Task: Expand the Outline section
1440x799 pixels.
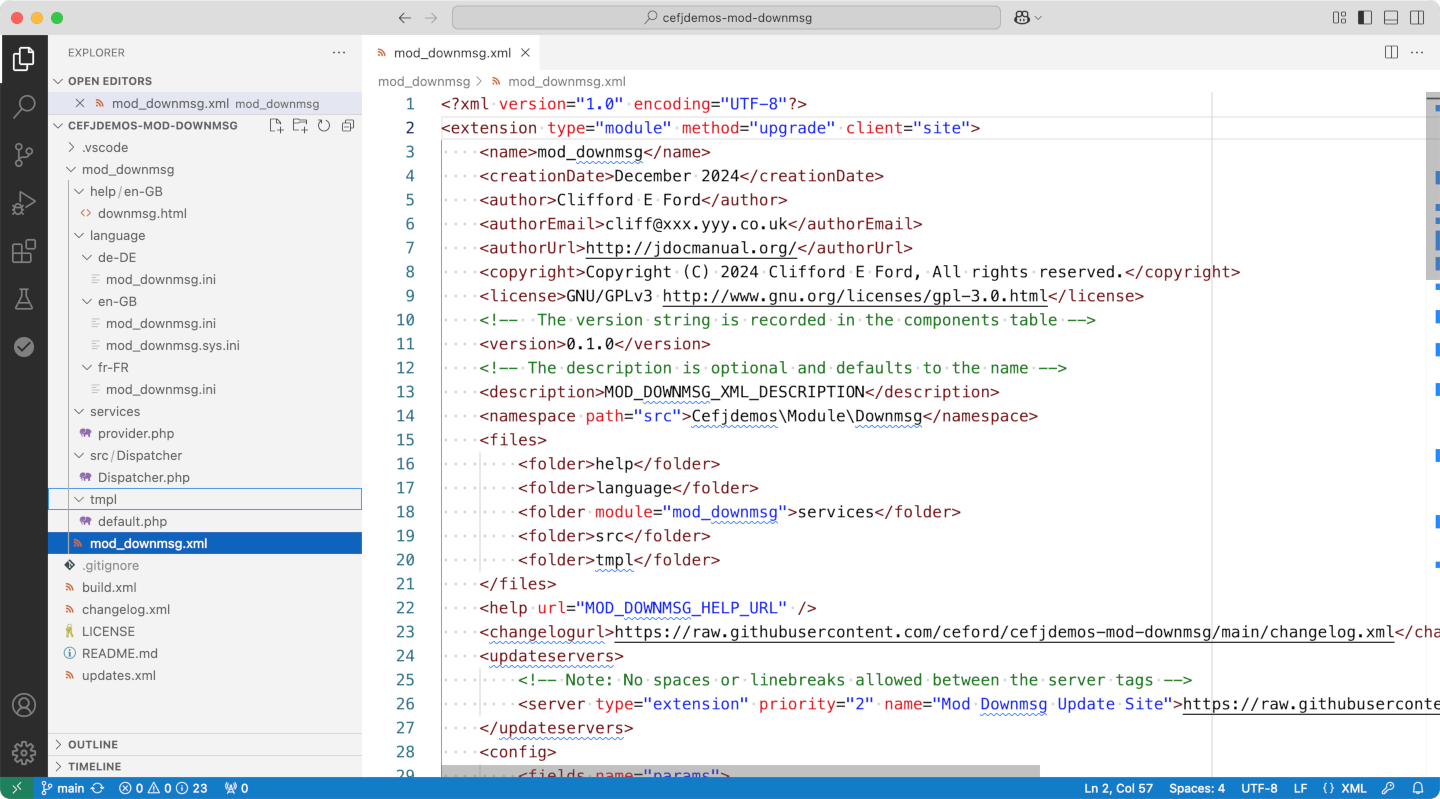Action: click(205, 744)
